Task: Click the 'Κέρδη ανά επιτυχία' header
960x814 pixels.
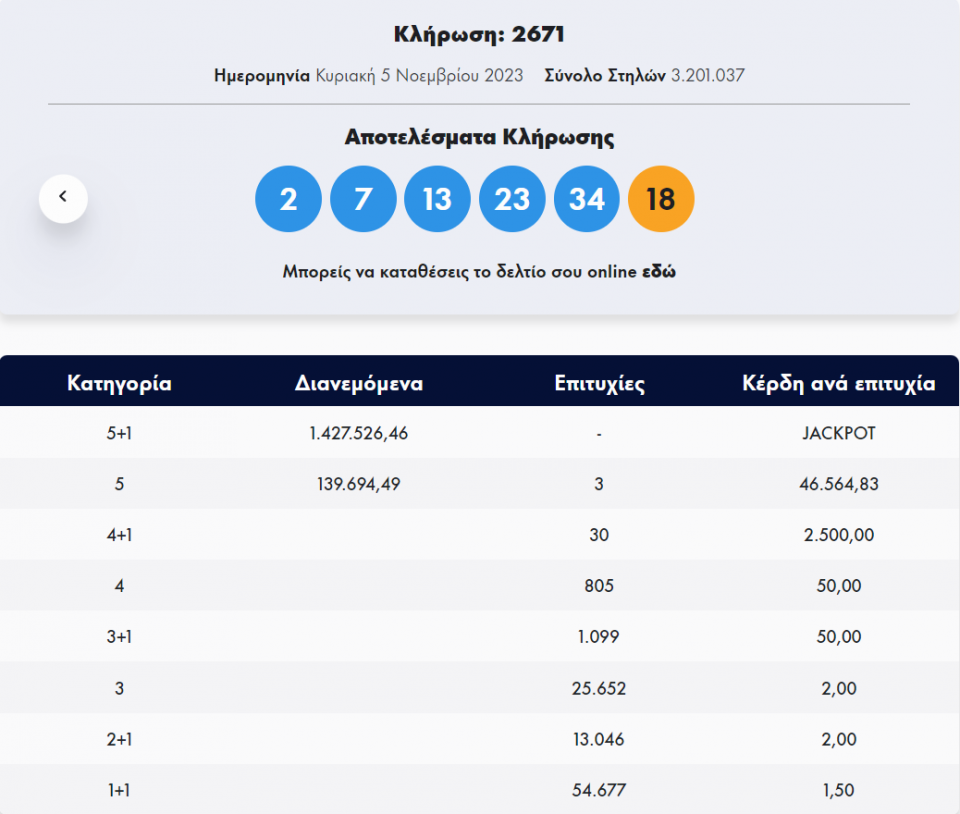Action: pyautogui.click(x=838, y=383)
